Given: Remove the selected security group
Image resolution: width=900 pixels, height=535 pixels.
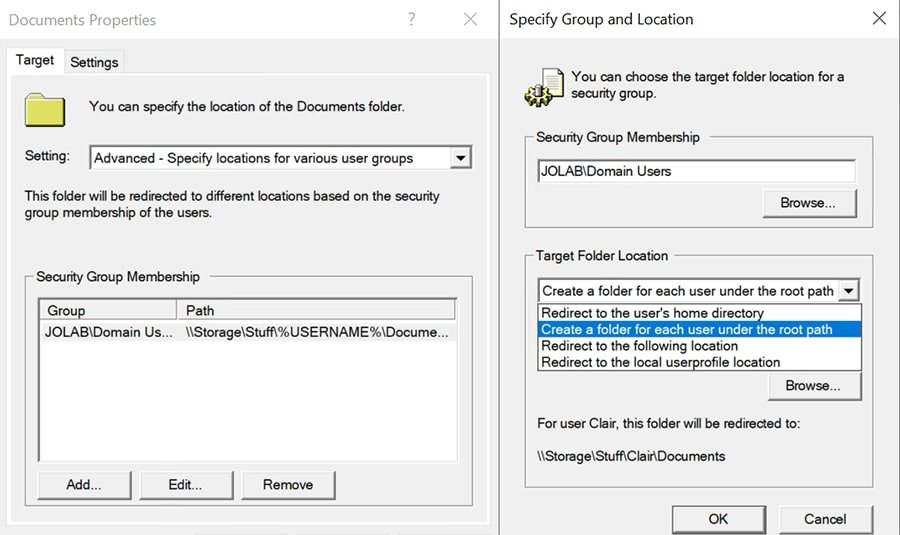Looking at the screenshot, I should (x=288, y=485).
